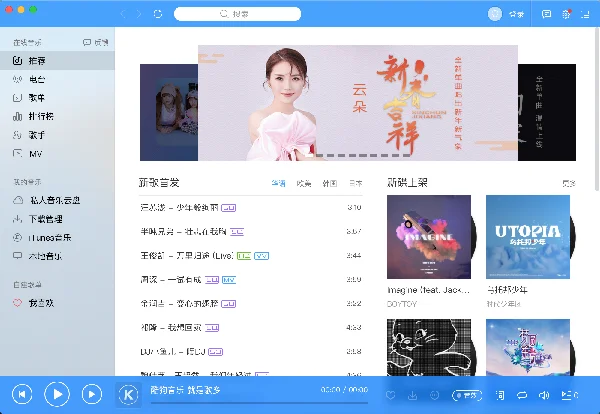This screenshot has height=414, width=600.
Task: Show the next dark banner on the right
Action: click(x=547, y=112)
